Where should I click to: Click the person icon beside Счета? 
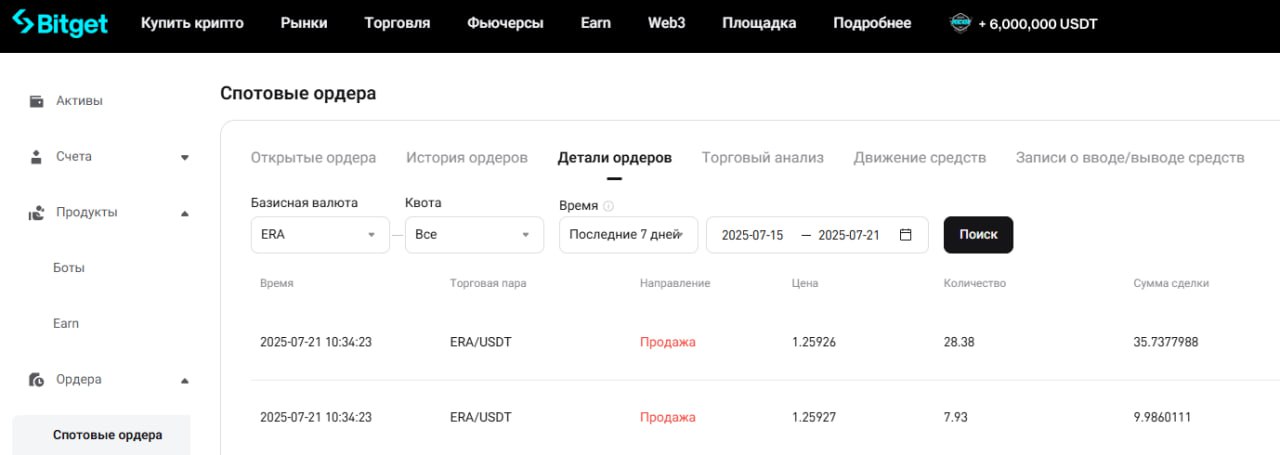[37, 157]
